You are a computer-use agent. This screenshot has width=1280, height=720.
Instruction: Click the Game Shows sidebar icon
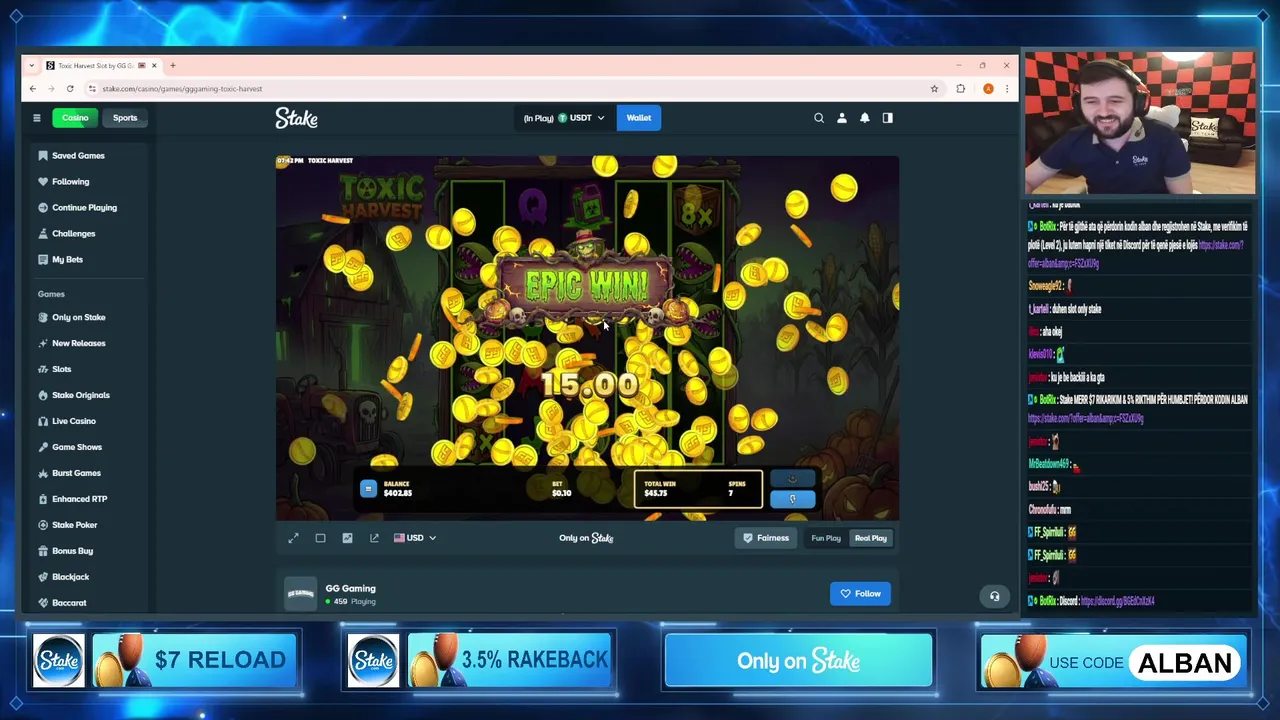pyautogui.click(x=43, y=447)
